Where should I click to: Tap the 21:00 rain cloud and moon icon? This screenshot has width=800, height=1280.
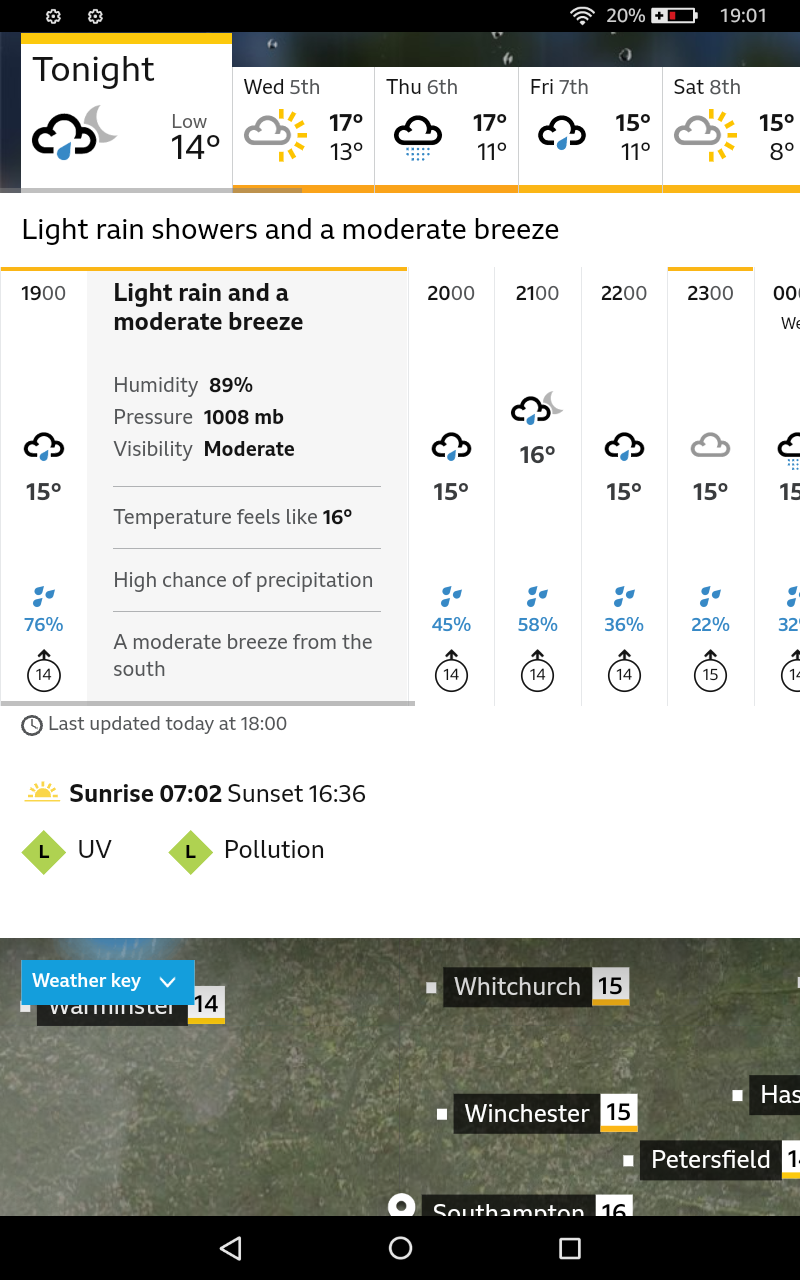pos(537,408)
